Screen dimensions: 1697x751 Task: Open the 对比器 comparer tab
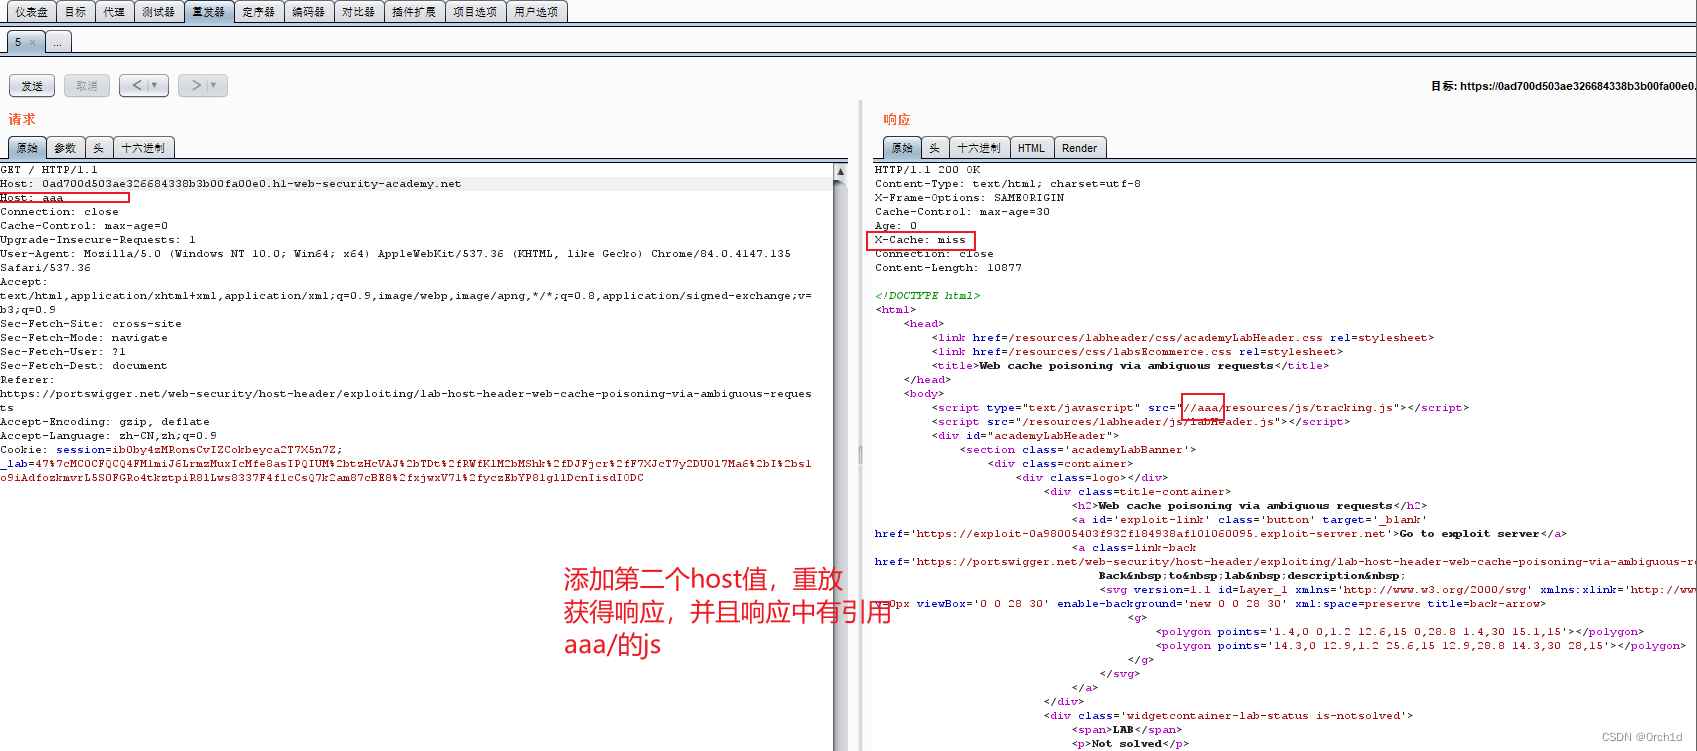(358, 12)
